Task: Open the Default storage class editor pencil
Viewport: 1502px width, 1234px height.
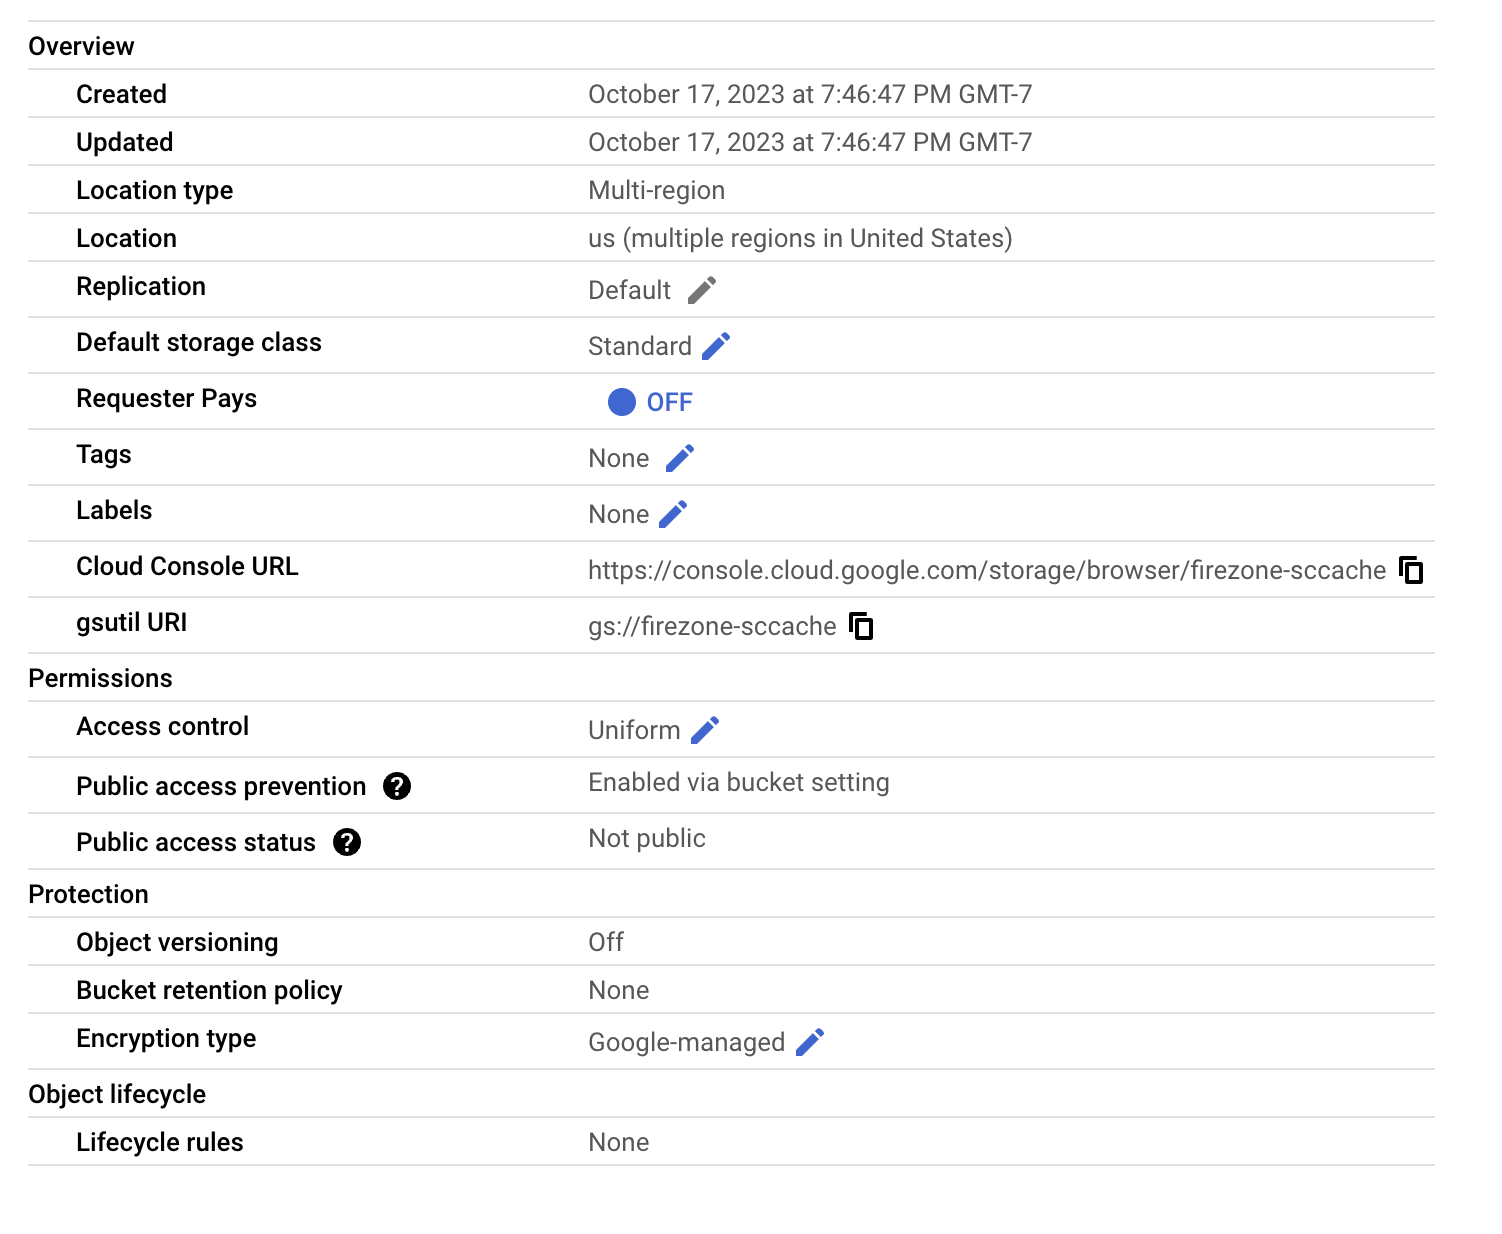Action: pos(716,345)
